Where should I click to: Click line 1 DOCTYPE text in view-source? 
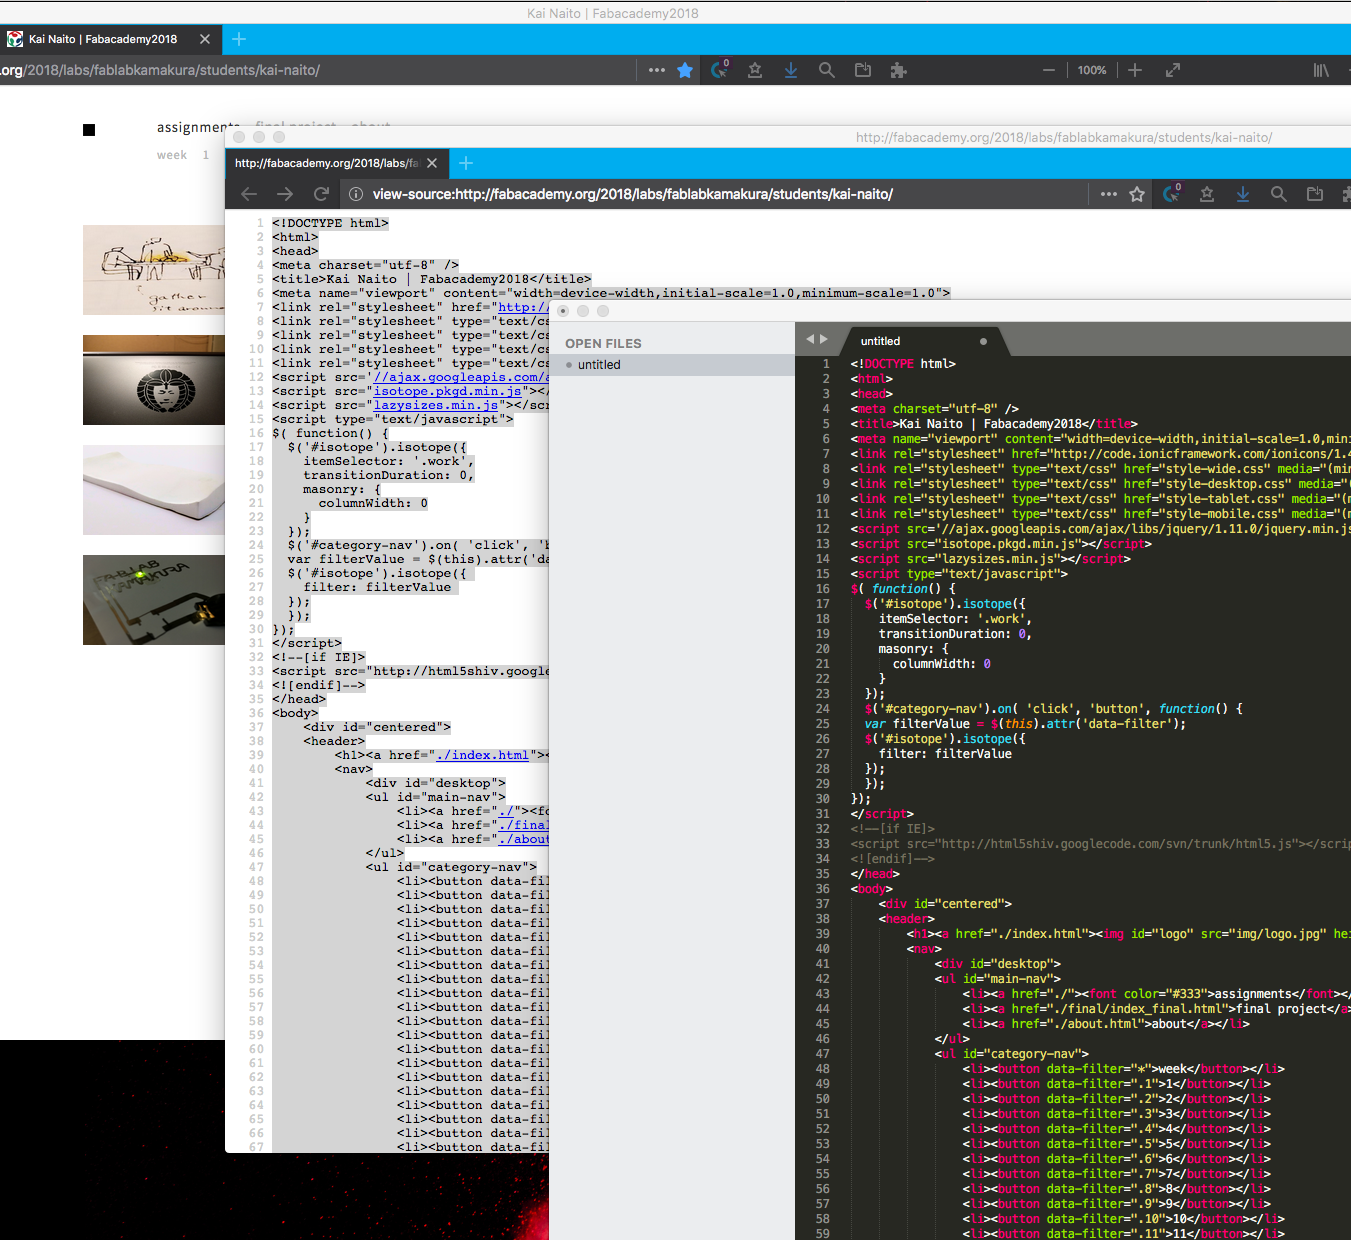[x=330, y=223]
